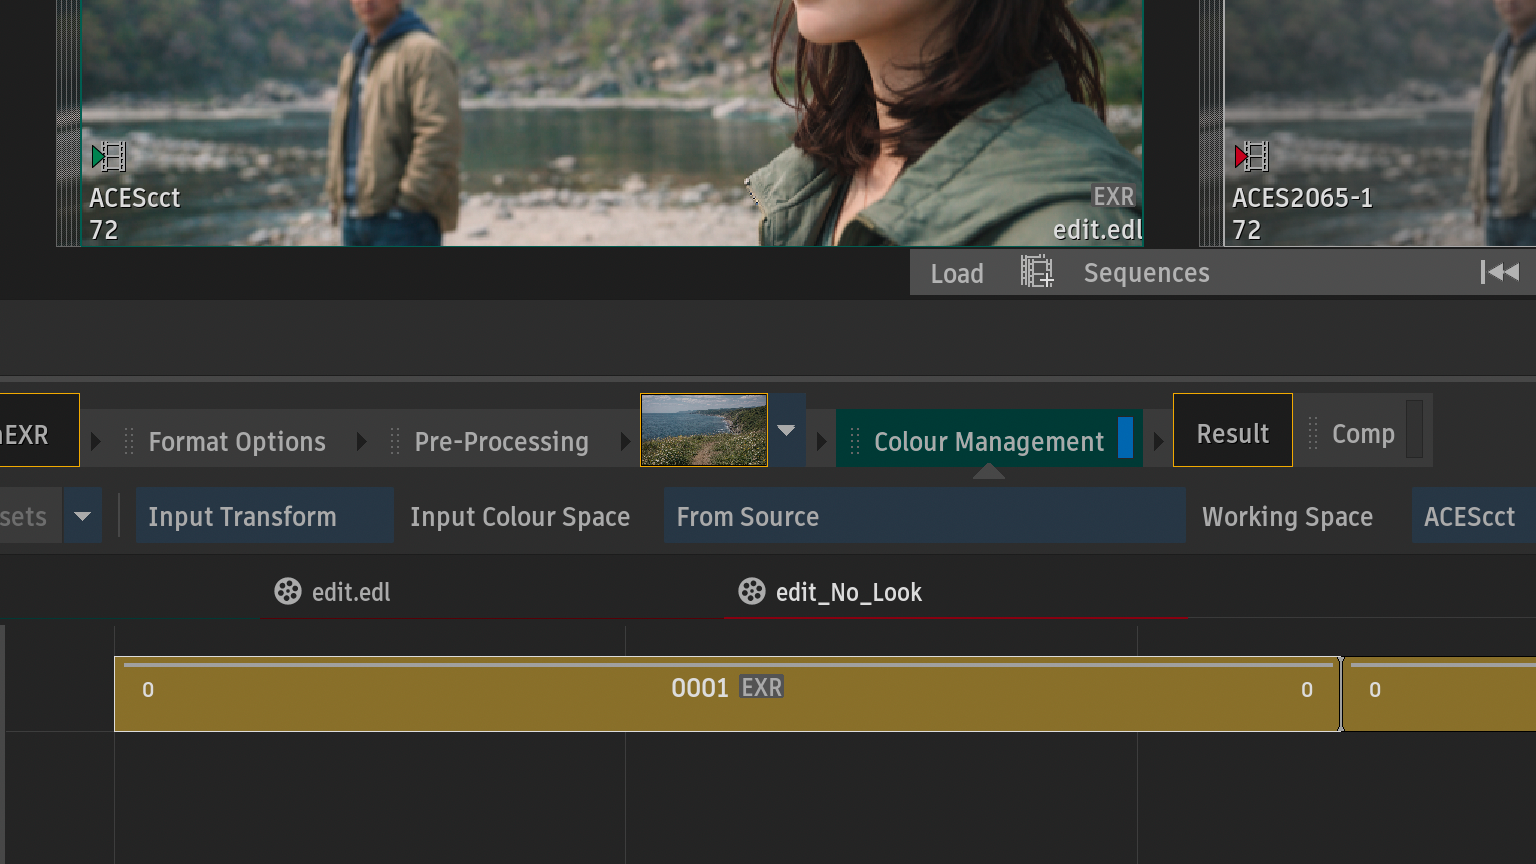Toggle the blue Colour Management enable indicator

pyautogui.click(x=1125, y=438)
